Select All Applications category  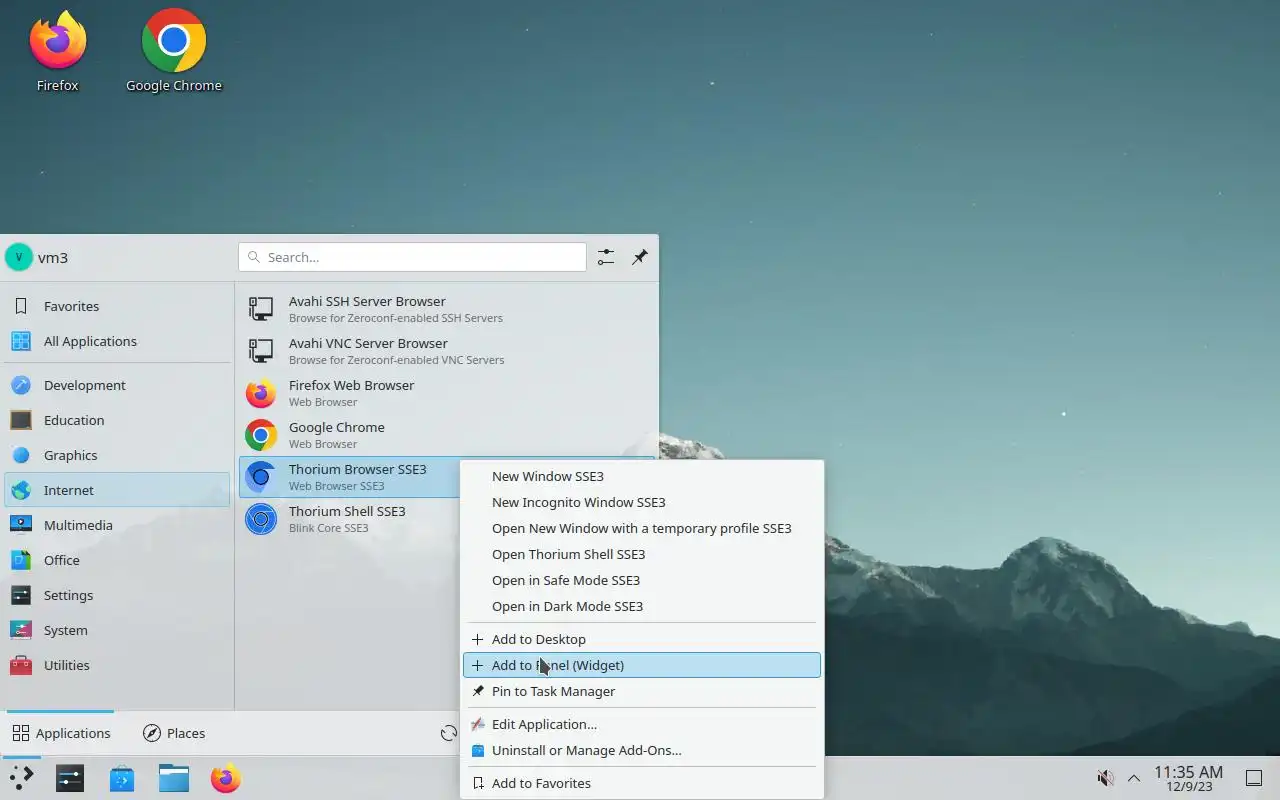[117, 341]
